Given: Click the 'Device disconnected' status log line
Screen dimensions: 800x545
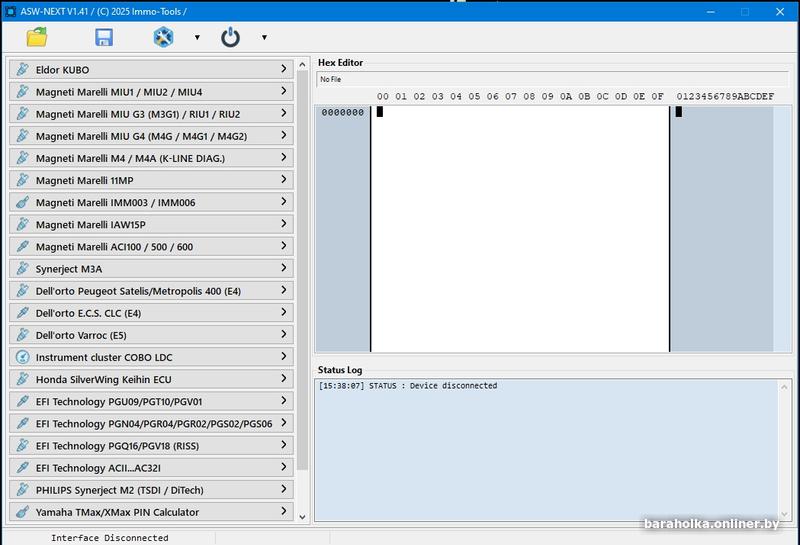Looking at the screenshot, I should point(408,386).
